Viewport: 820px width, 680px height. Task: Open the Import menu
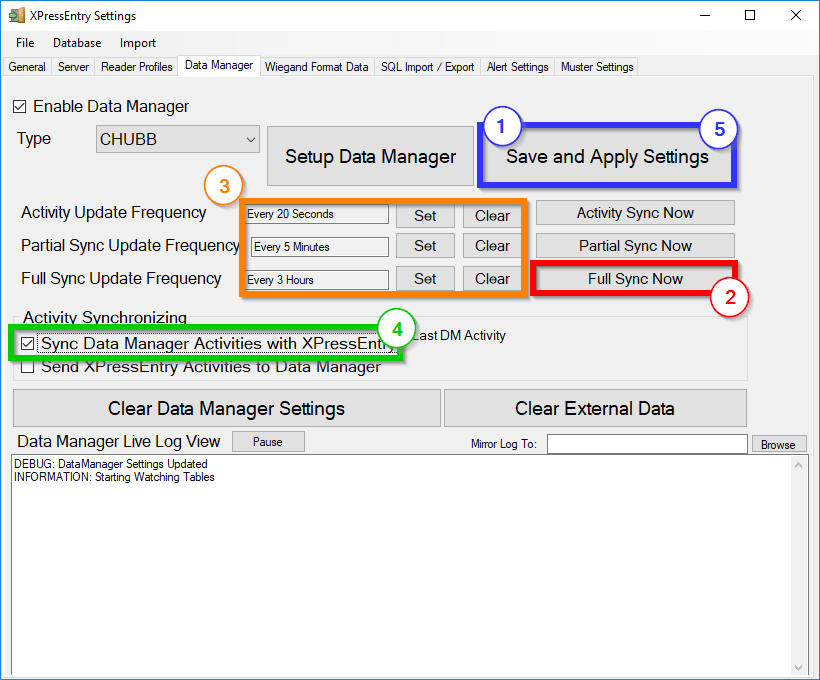pos(138,43)
